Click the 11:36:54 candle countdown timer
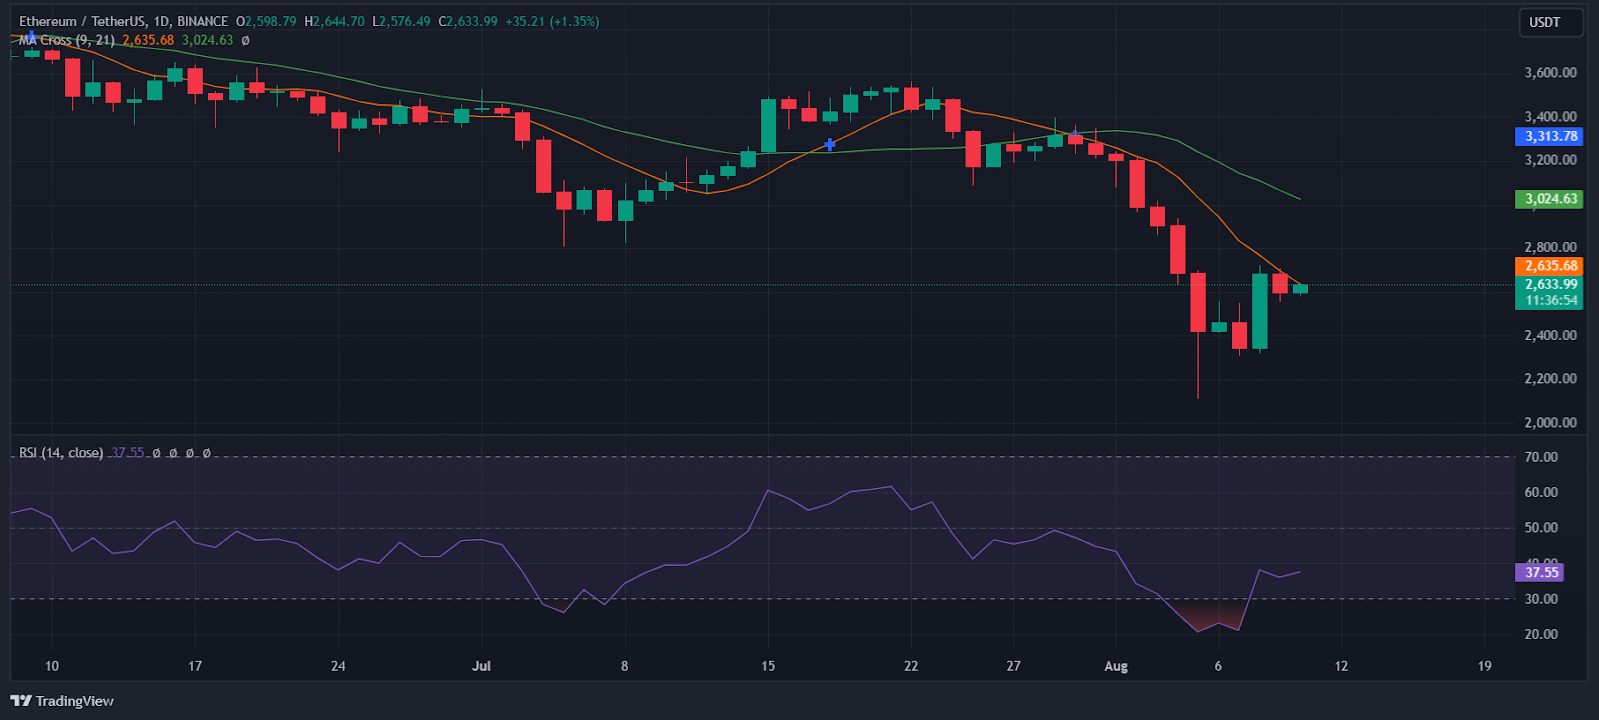The width and height of the screenshot is (1599, 720). (x=1549, y=301)
